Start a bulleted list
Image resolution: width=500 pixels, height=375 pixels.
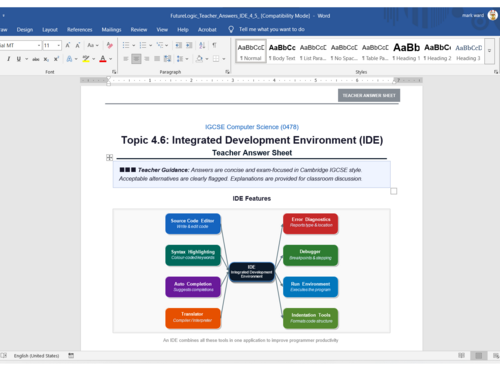click(x=126, y=45)
